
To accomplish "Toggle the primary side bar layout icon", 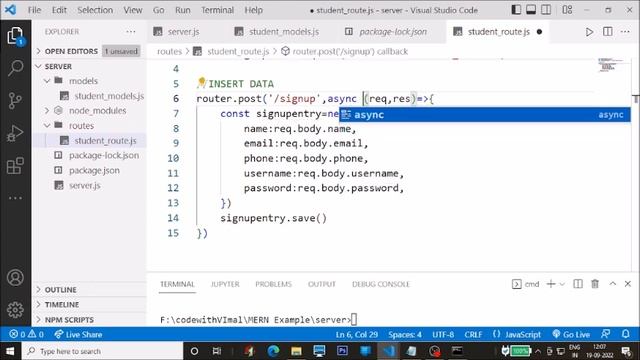I will click(516, 10).
